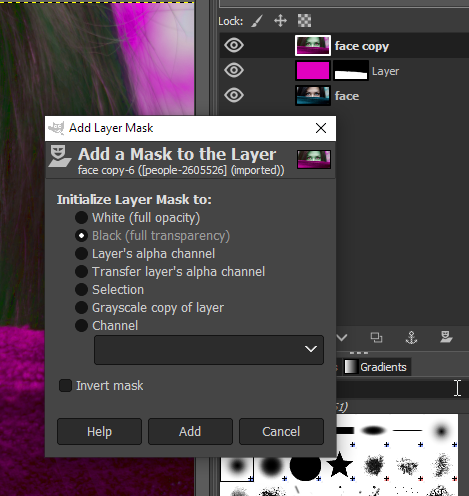Close the Add Layer Mask dialog
Viewport: 469px width, 496px height.
(x=321, y=128)
